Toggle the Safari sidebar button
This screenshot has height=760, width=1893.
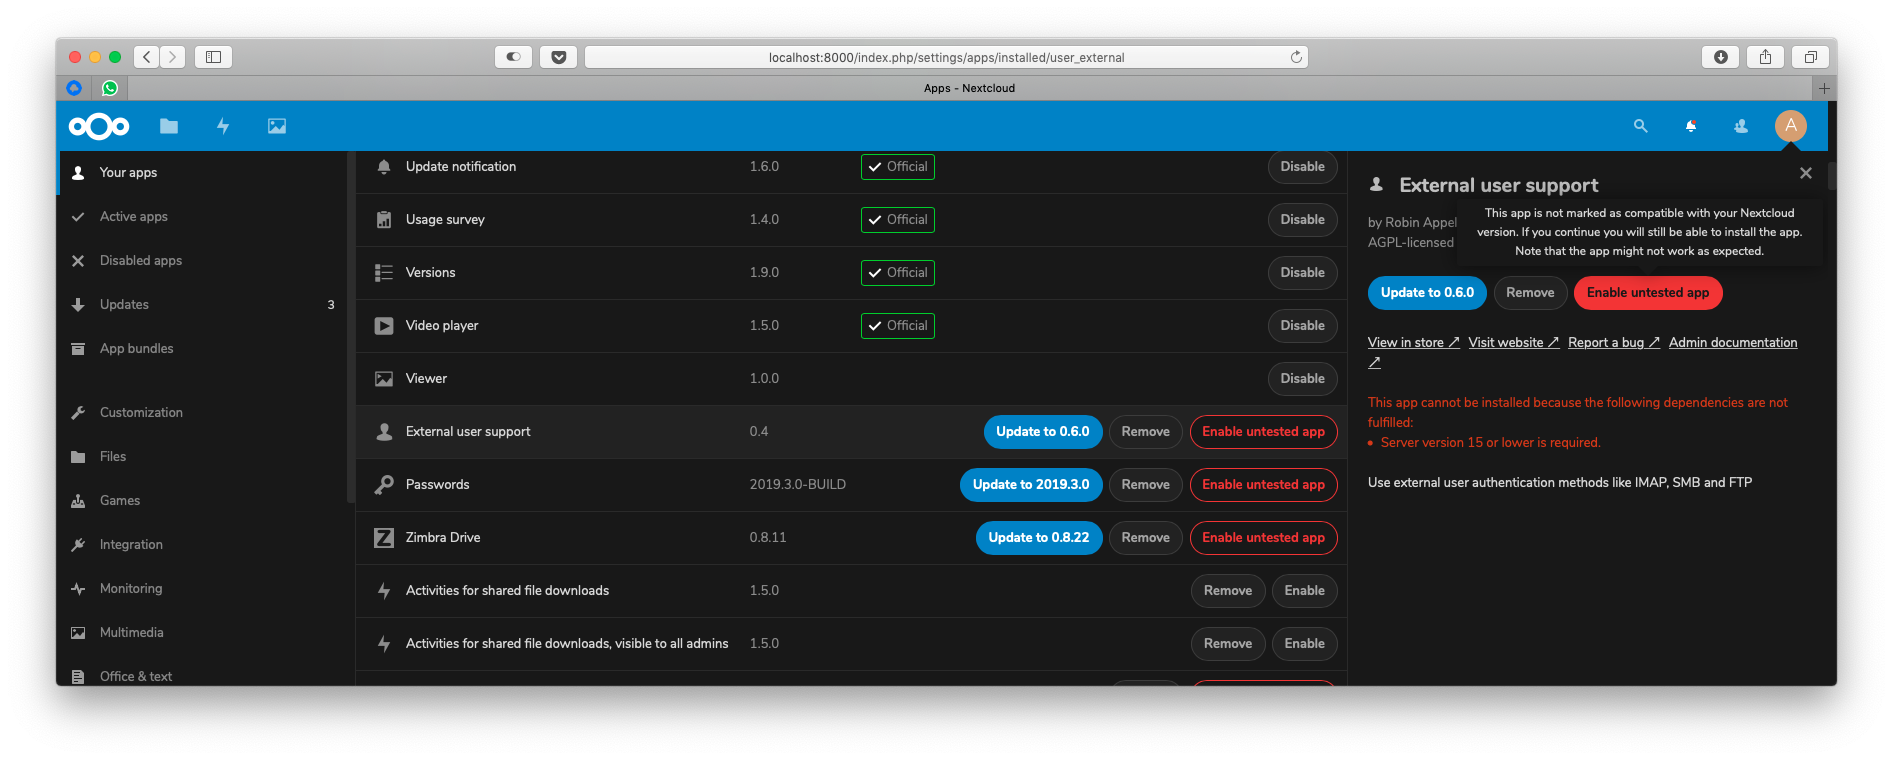213,57
